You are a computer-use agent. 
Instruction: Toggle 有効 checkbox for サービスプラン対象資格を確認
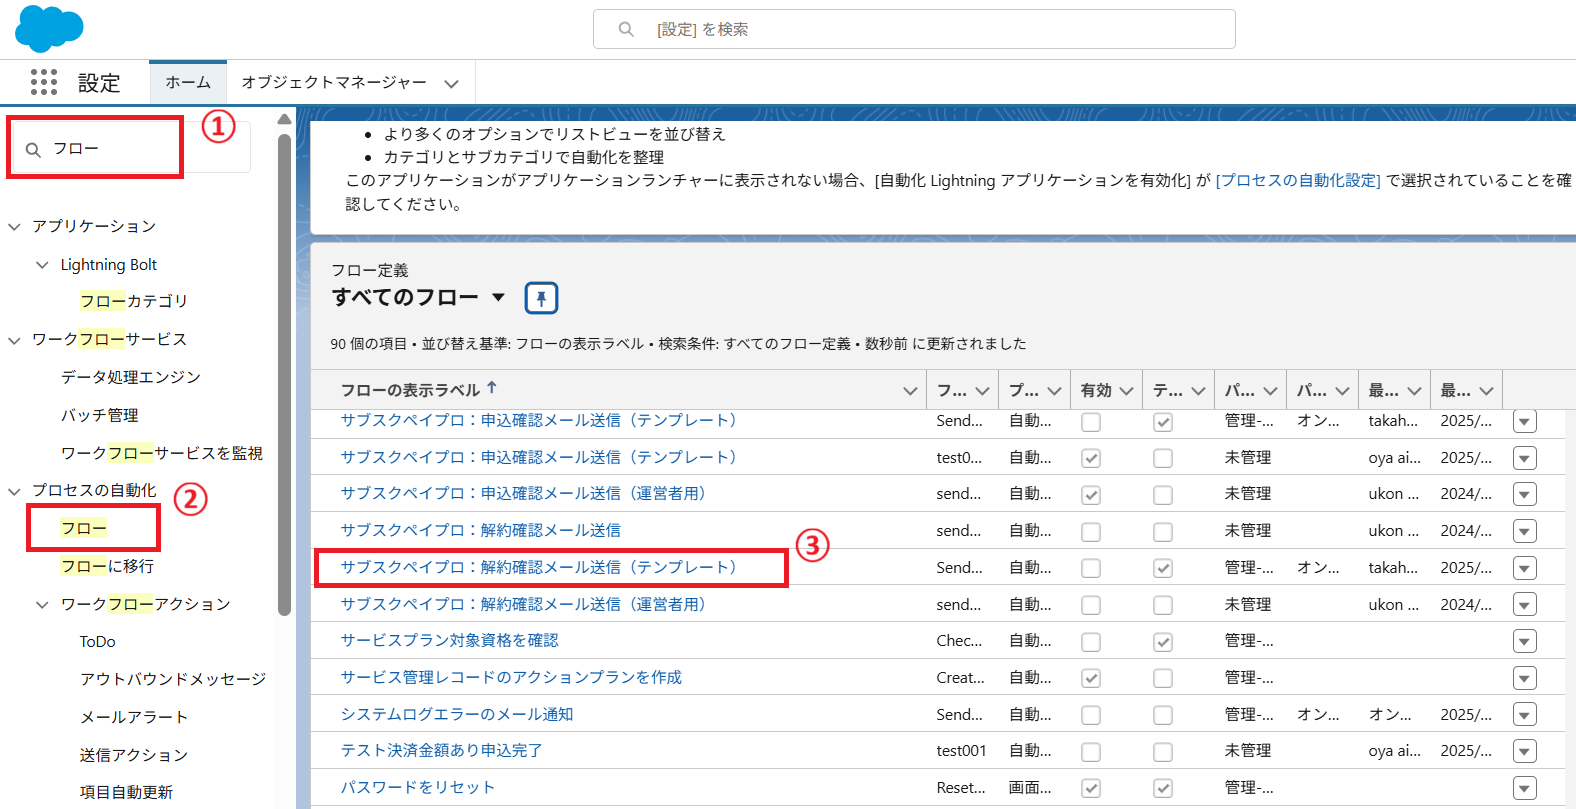tap(1091, 642)
